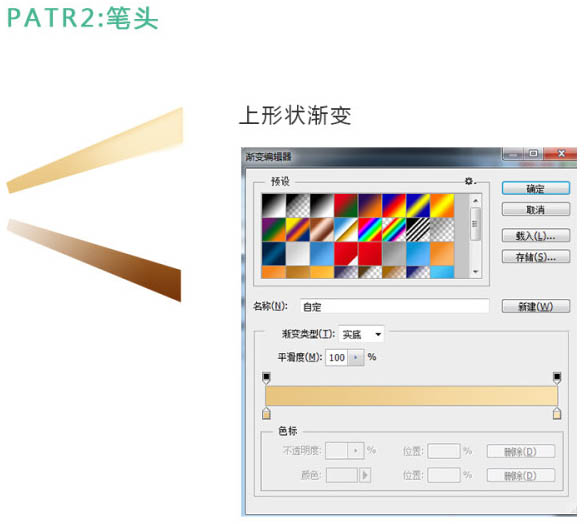Select the red preset with white corner

(x=346, y=254)
